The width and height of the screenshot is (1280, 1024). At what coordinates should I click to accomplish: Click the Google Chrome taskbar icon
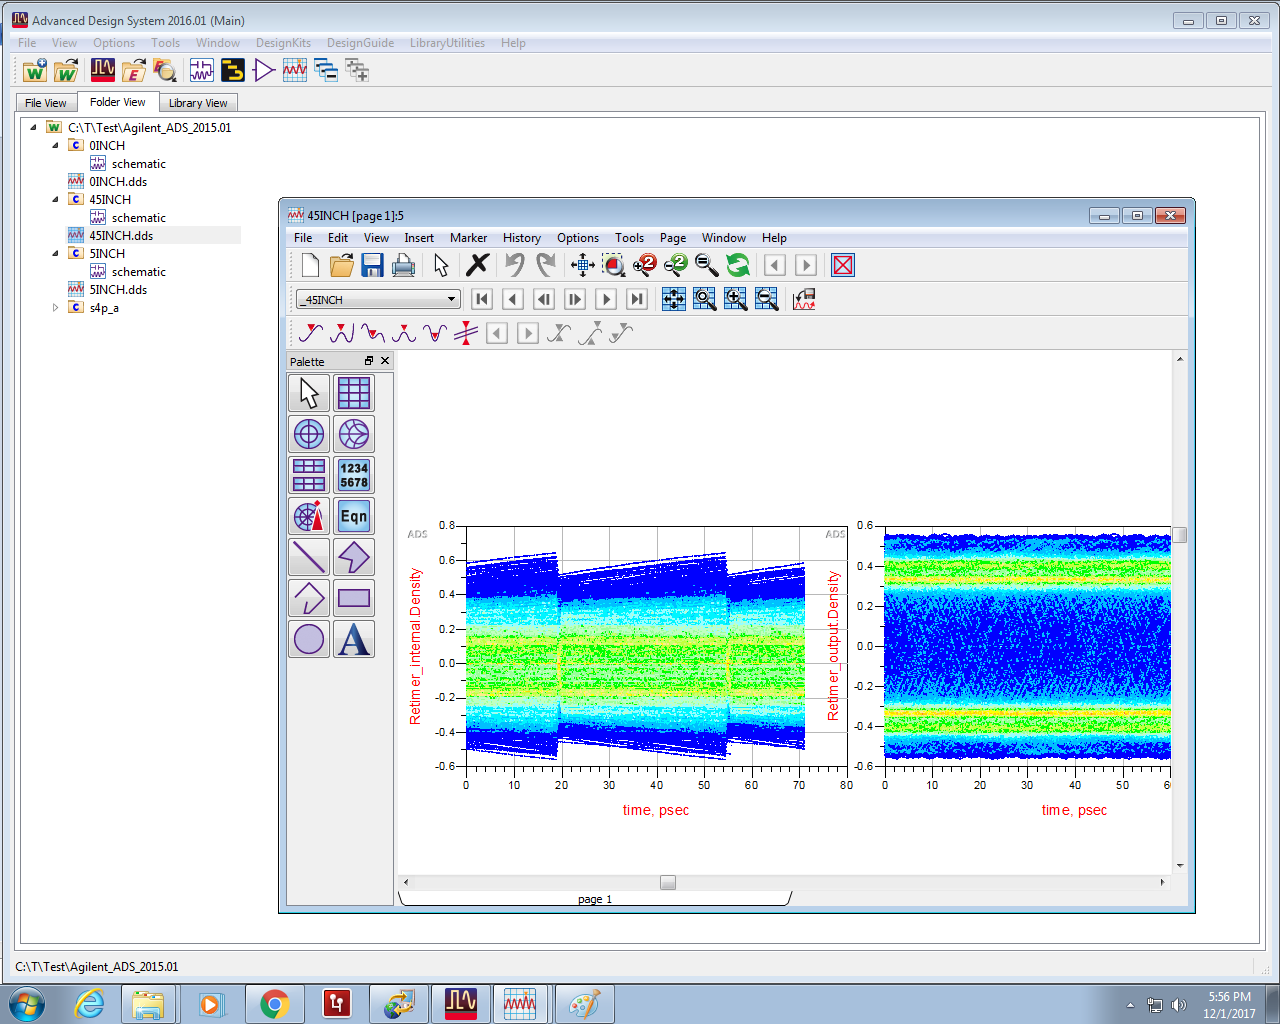274,1004
